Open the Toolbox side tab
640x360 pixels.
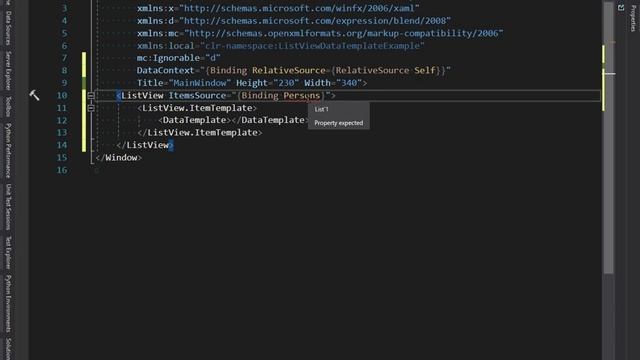click(8, 107)
